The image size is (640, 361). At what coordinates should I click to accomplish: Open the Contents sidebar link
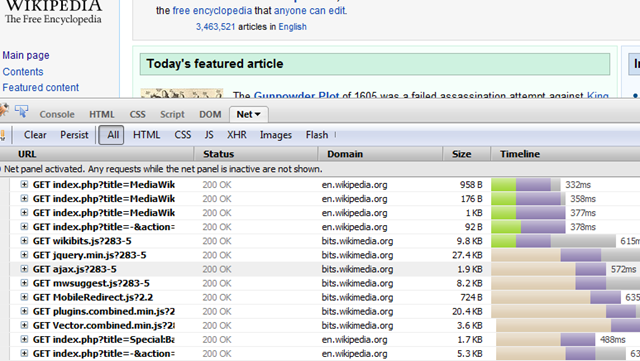23,72
